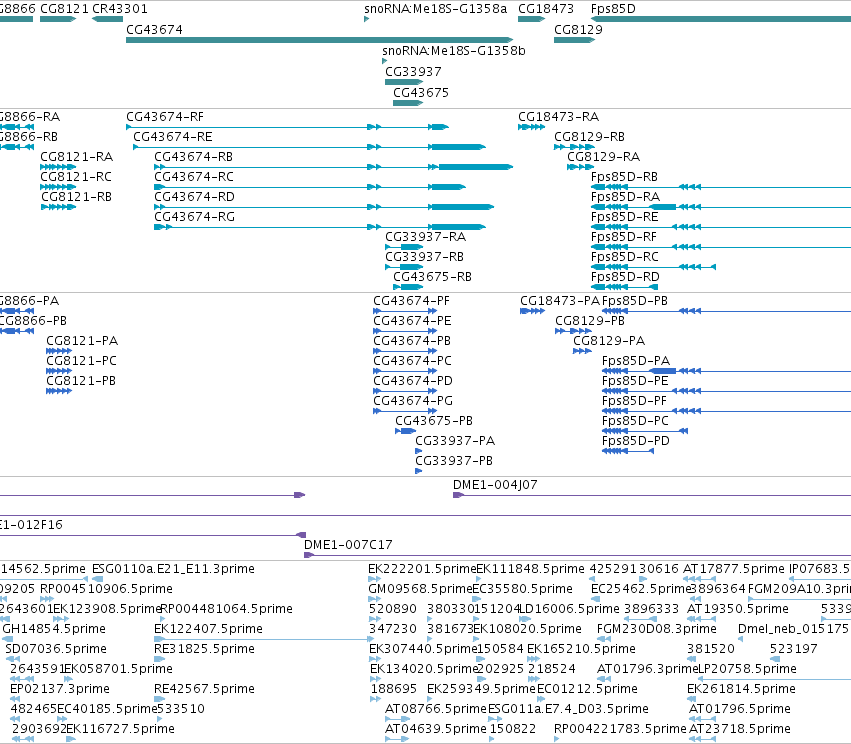This screenshot has height=744, width=851.
Task: Click protein label CG43674-PG
Action: [413, 400]
